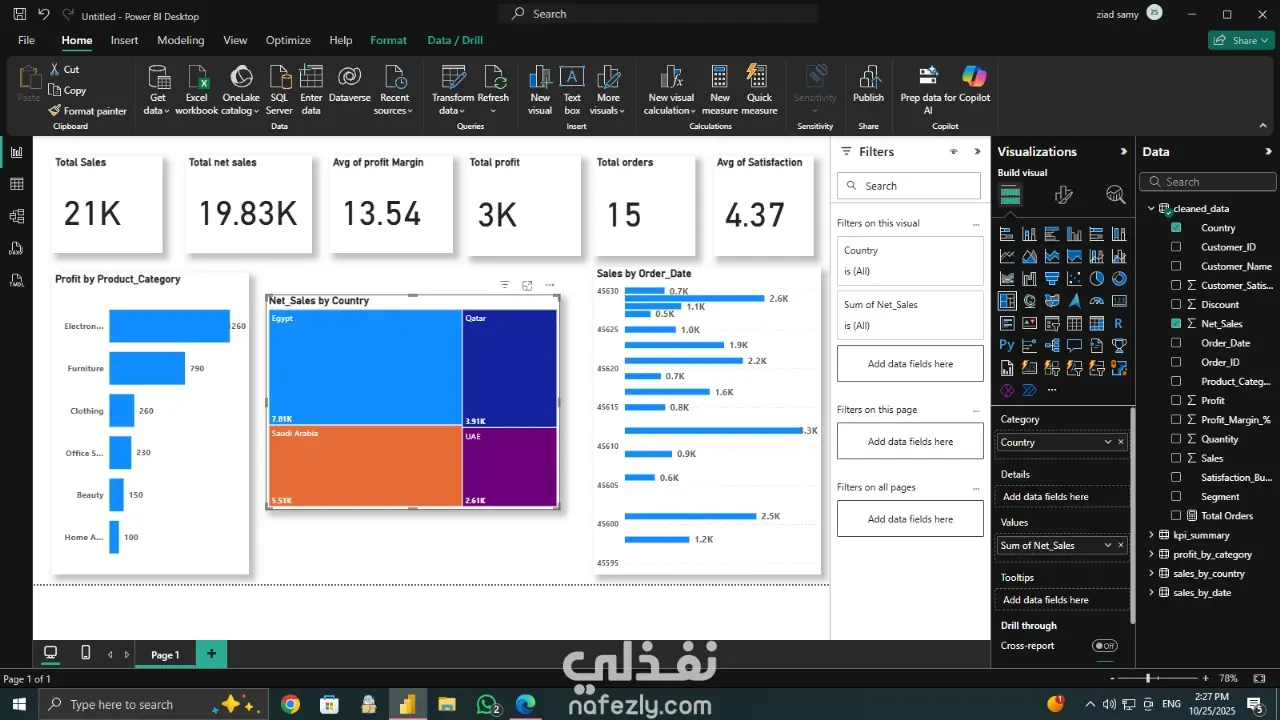
Task: Create a New measure
Action: pyautogui.click(x=720, y=90)
